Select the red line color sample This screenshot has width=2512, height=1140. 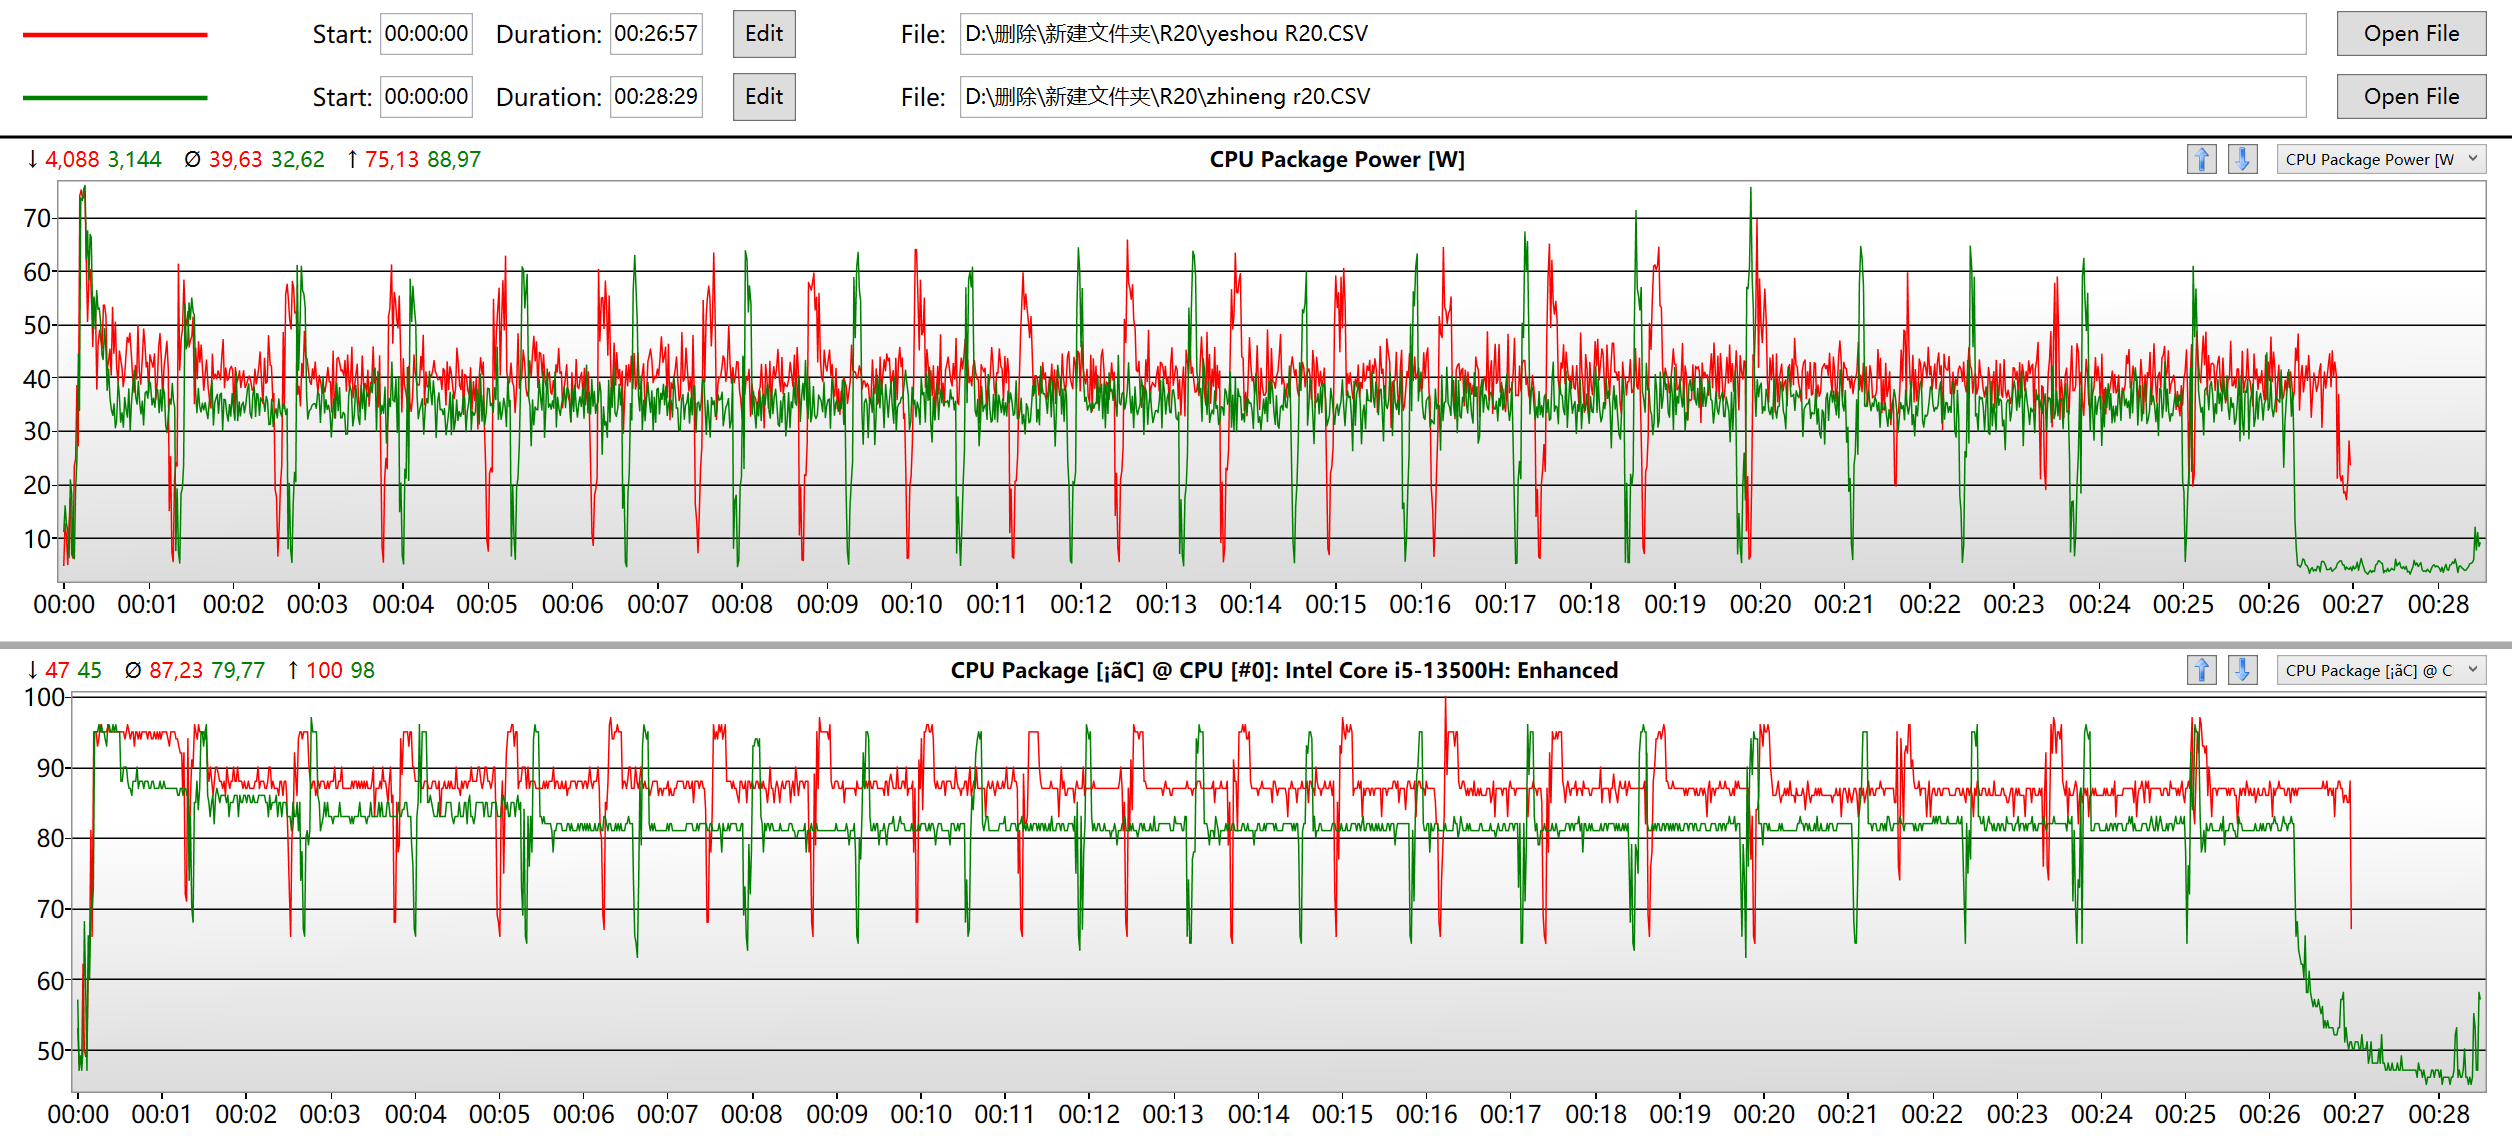click(x=115, y=35)
